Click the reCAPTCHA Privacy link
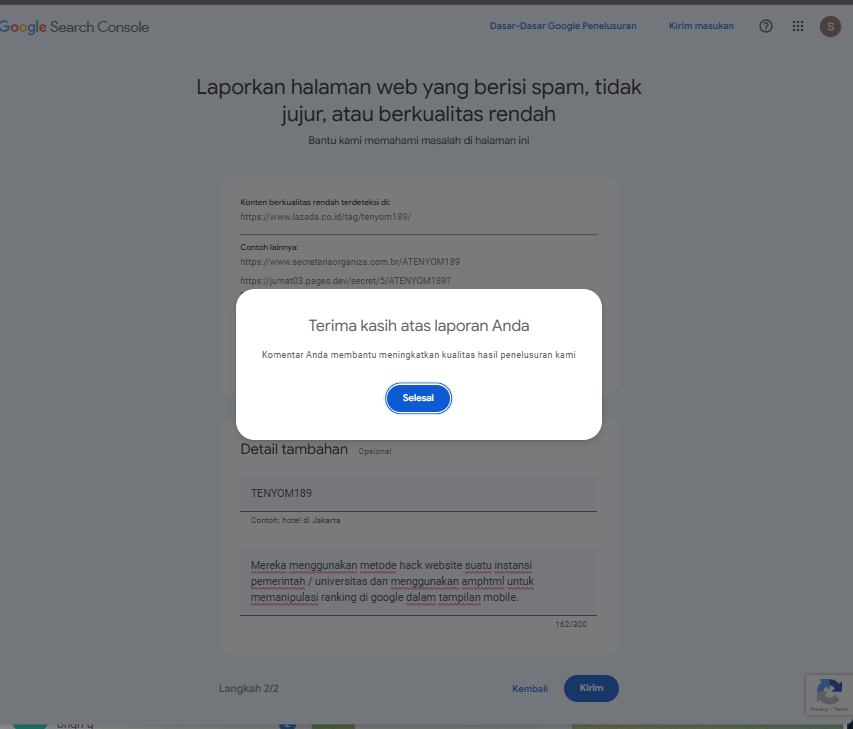Image resolution: width=853 pixels, height=729 pixels. coord(818,709)
